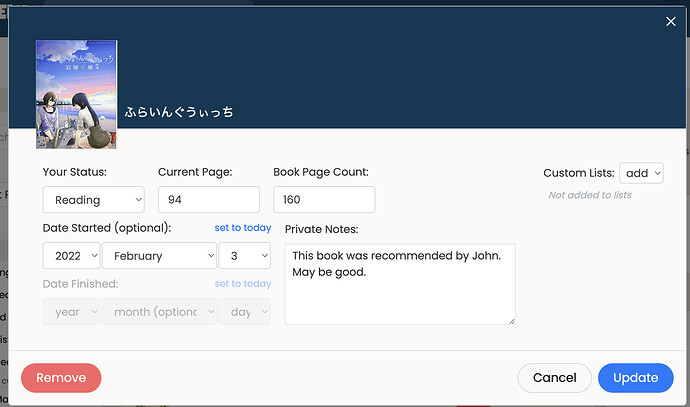Click the Book Page Count field showing 160
This screenshot has width=690, height=407.
click(x=324, y=200)
